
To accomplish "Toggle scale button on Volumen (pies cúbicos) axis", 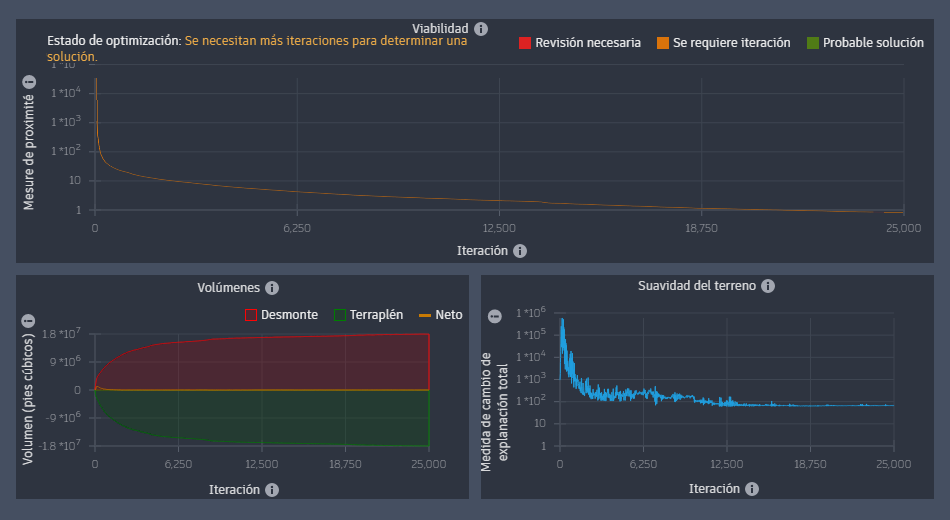I will click(28, 321).
